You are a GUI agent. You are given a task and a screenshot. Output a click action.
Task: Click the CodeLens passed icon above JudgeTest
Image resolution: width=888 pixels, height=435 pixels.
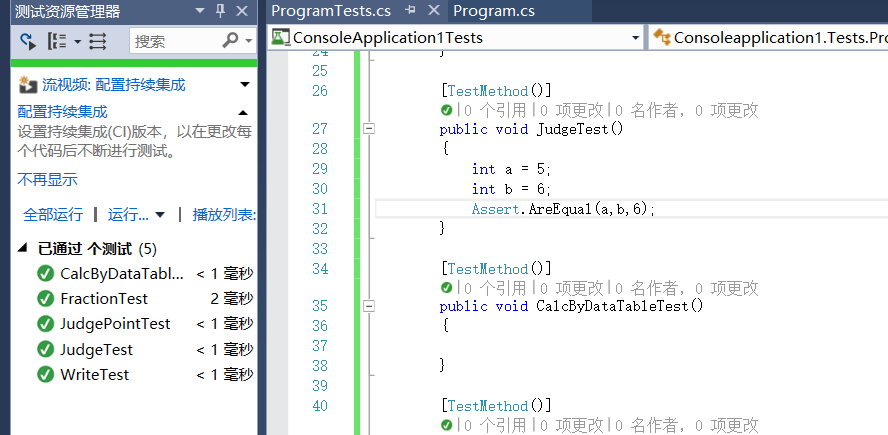[446, 110]
